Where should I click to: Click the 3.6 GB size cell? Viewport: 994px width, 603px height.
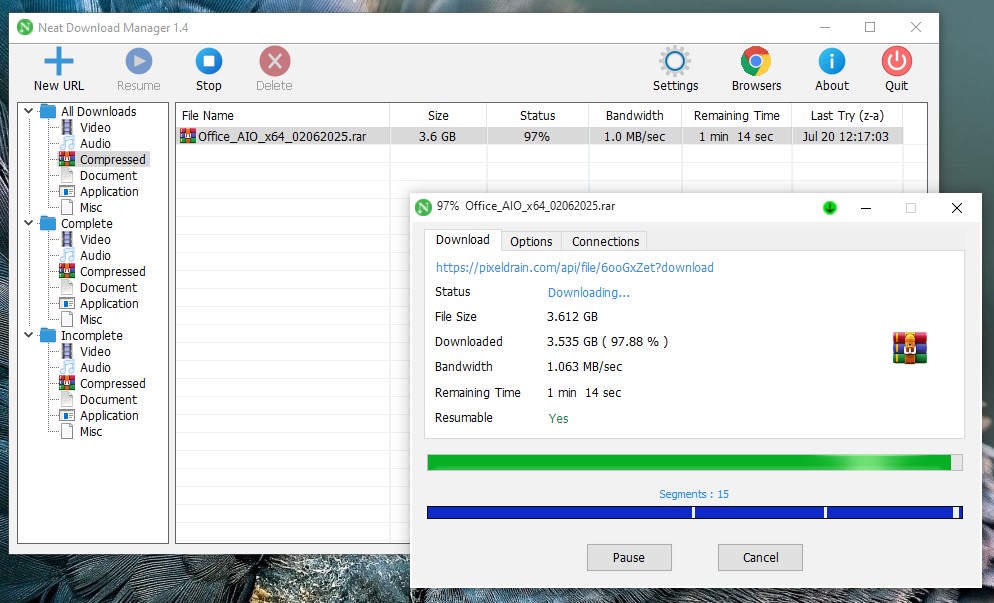pos(437,136)
